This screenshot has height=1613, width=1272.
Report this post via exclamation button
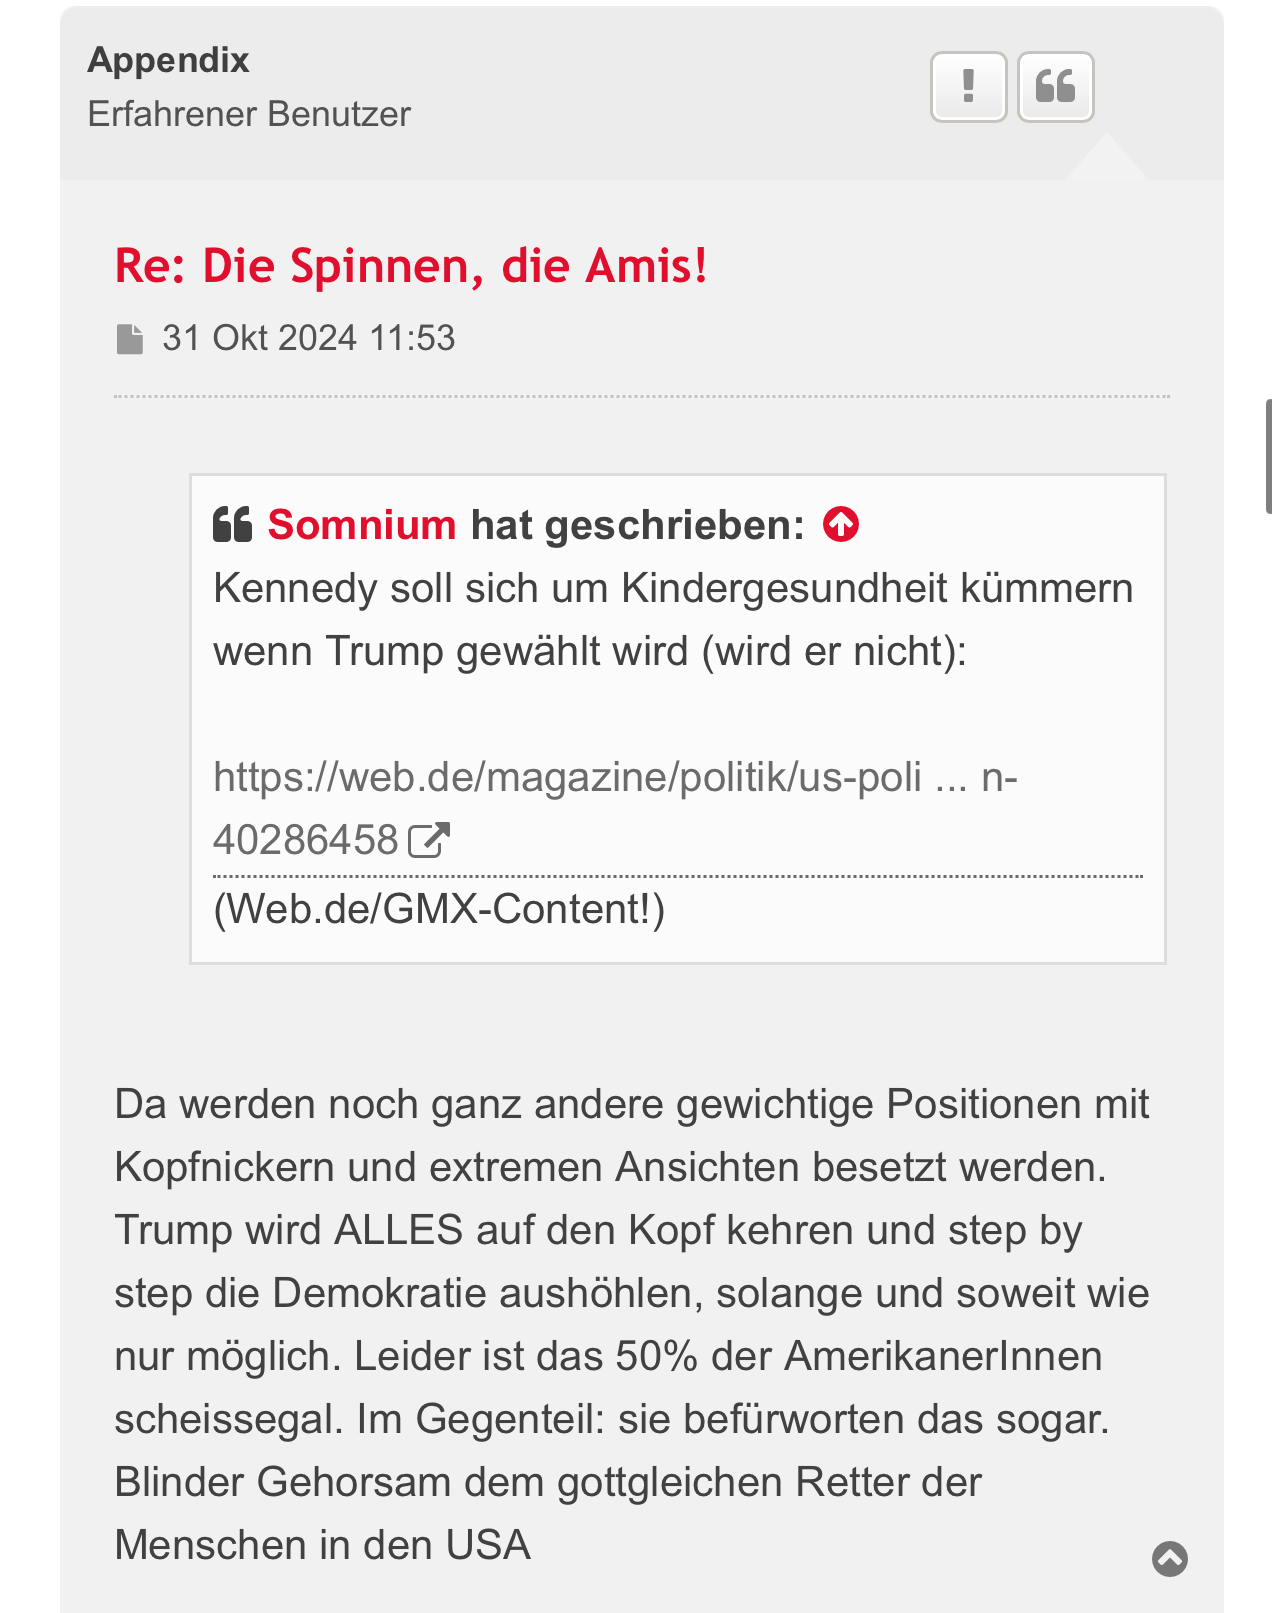968,87
